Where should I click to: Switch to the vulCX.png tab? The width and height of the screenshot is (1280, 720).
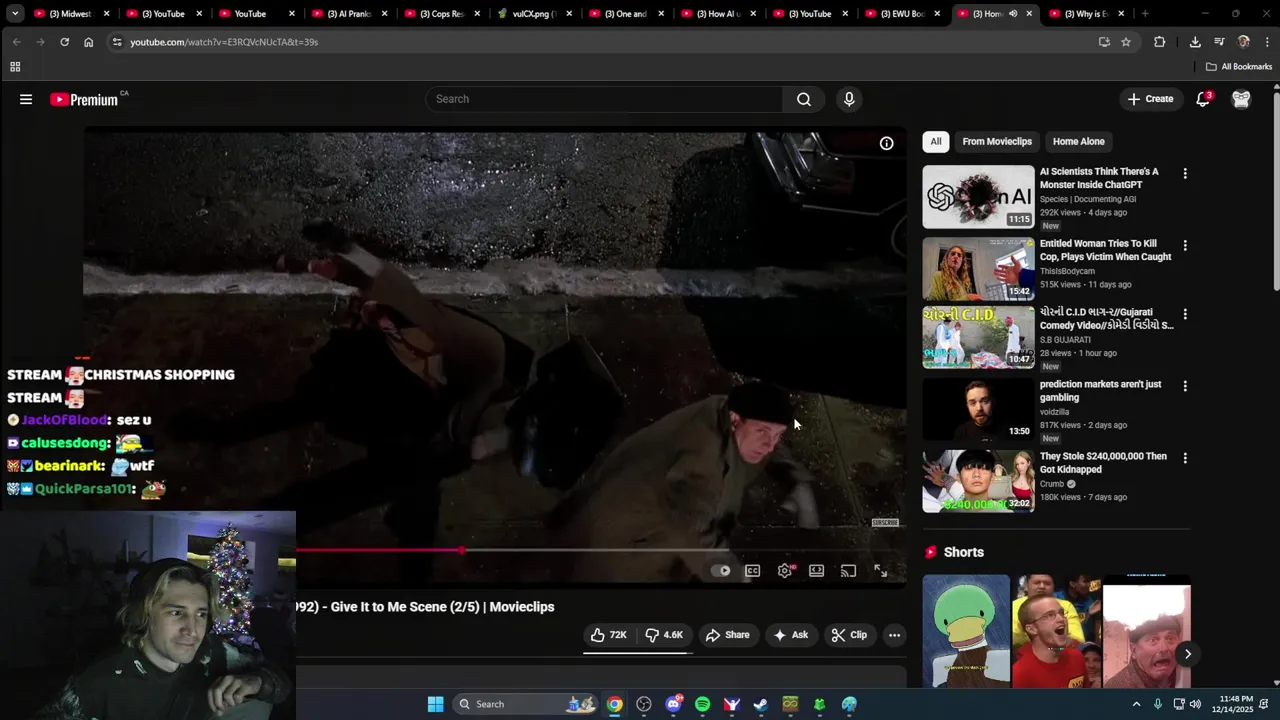coord(534,14)
